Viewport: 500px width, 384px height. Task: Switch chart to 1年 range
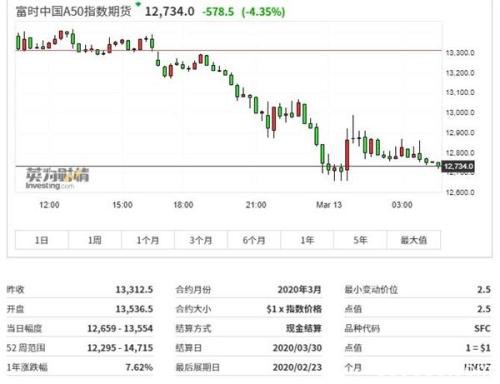(x=307, y=240)
